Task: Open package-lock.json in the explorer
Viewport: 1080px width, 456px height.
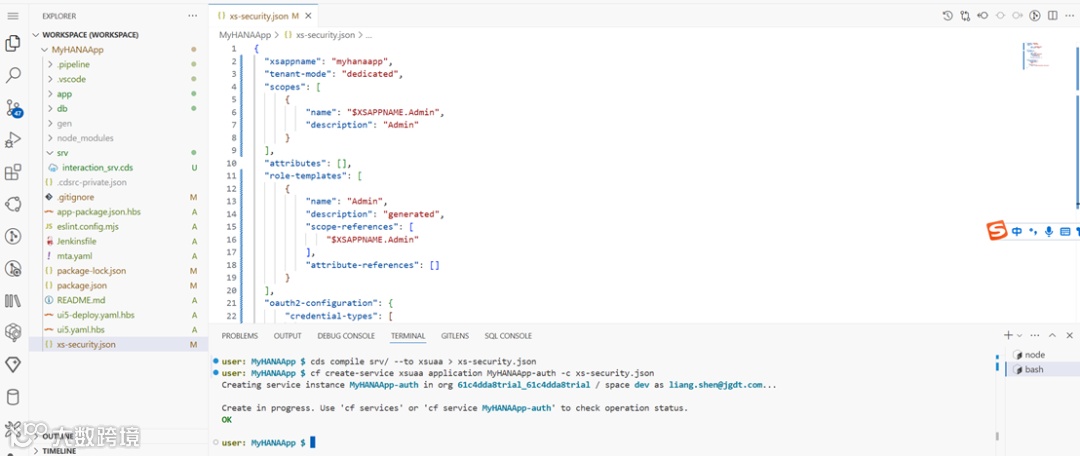Action: (x=91, y=271)
